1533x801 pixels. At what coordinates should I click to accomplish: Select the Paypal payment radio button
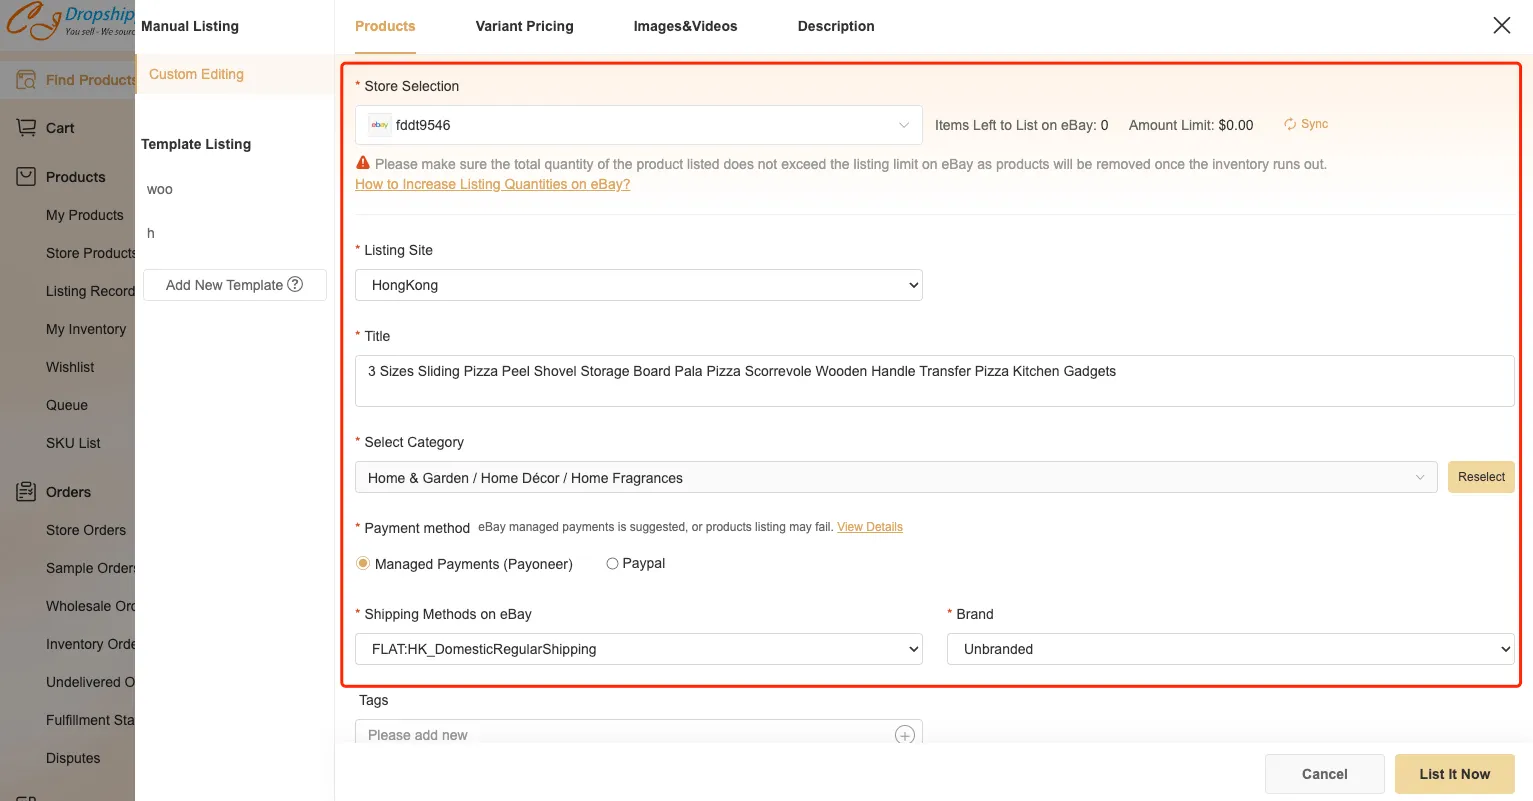[612, 564]
